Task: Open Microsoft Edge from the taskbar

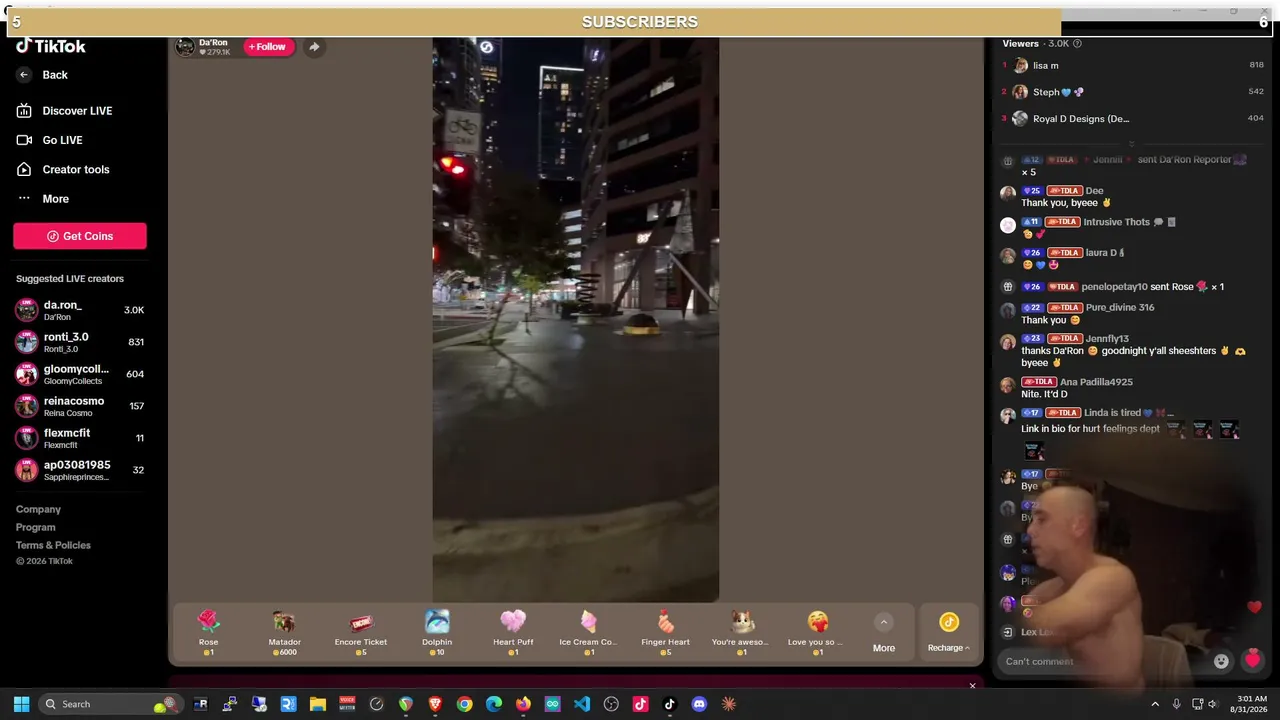Action: [494, 704]
